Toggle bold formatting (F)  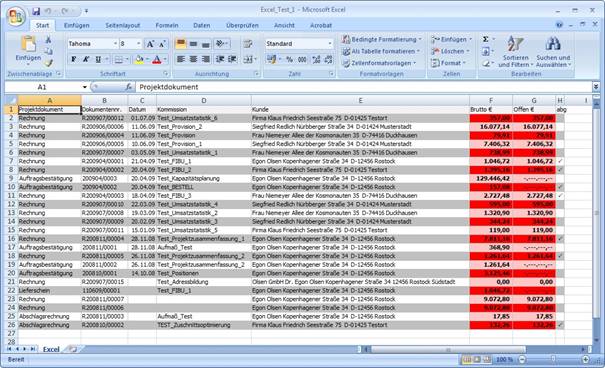[73, 59]
